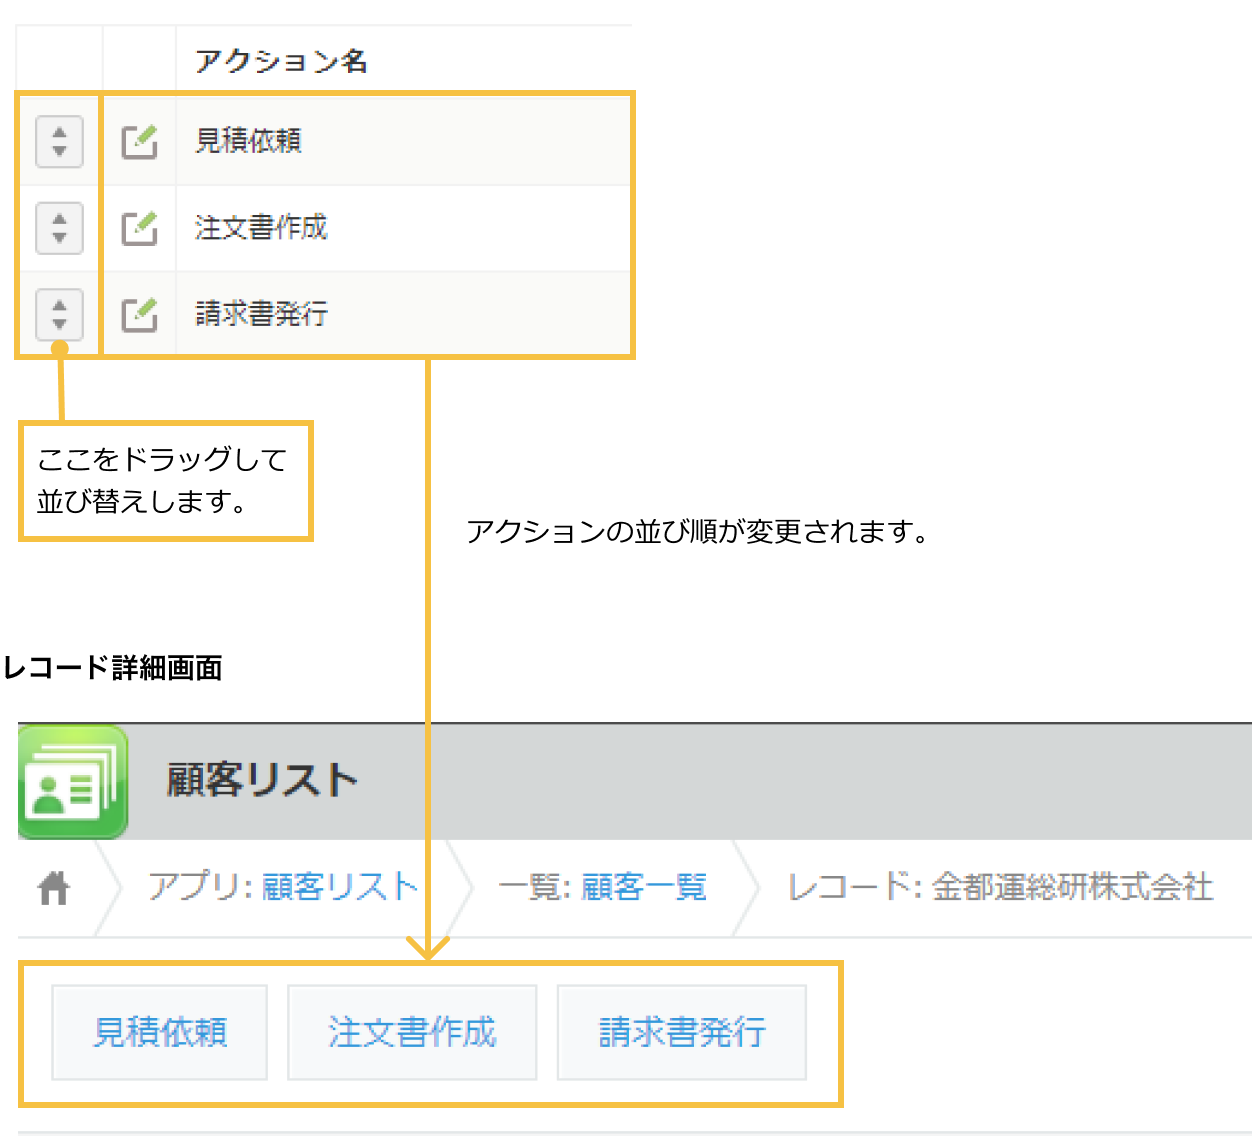The width and height of the screenshot is (1252, 1136).
Task: Click the reorder arrows beside 請求書発行
Action: click(58, 314)
